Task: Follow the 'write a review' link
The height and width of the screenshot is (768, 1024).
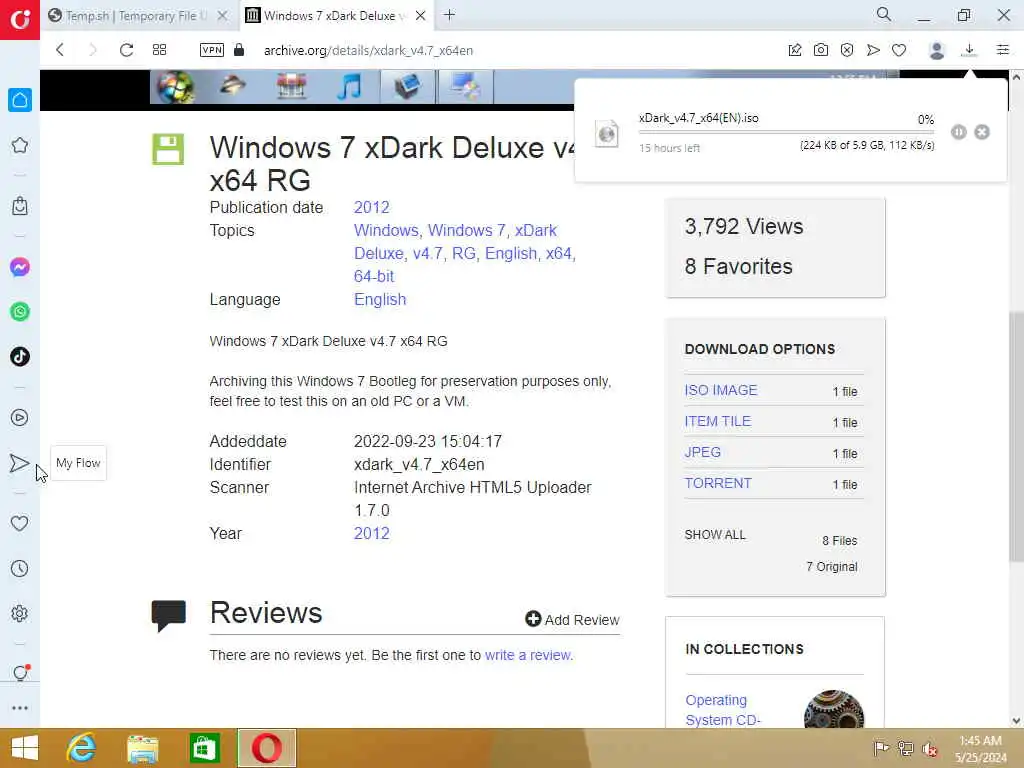Action: [x=528, y=655]
